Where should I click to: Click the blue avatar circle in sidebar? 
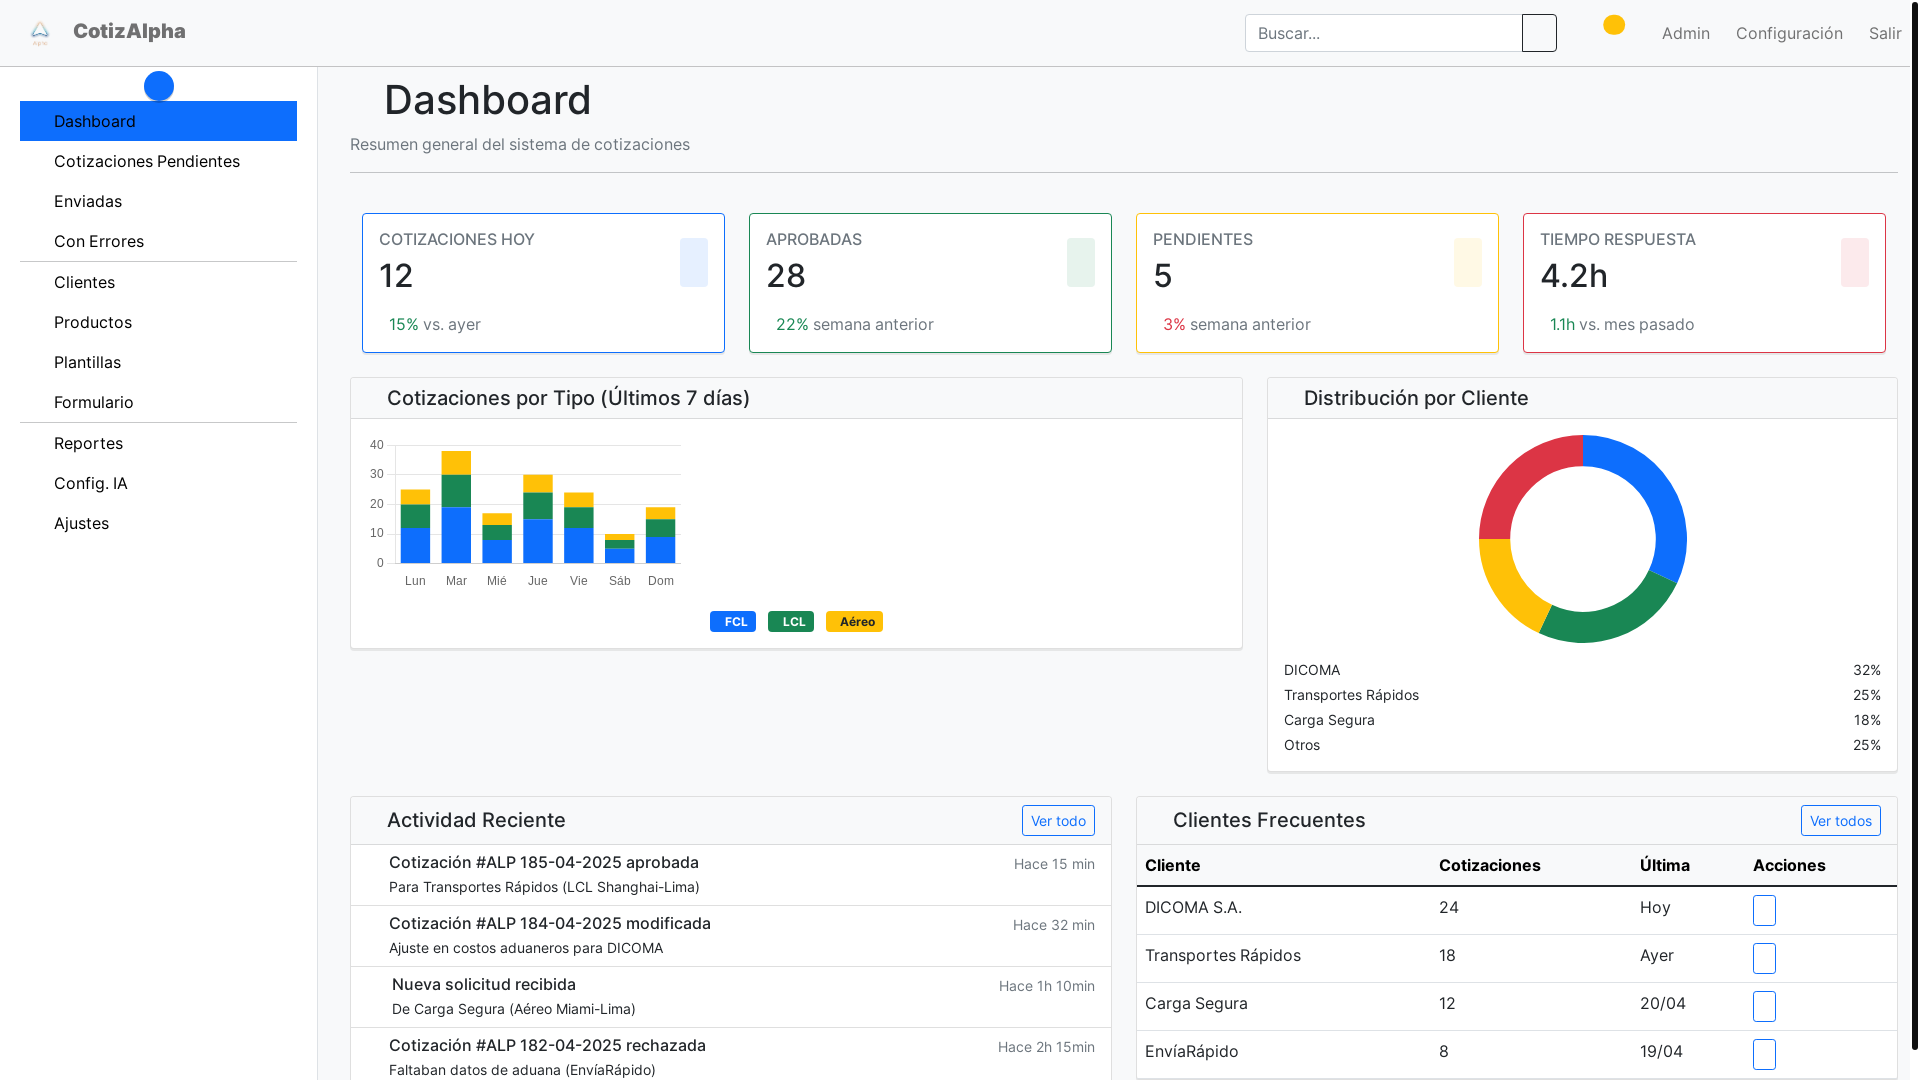click(159, 86)
